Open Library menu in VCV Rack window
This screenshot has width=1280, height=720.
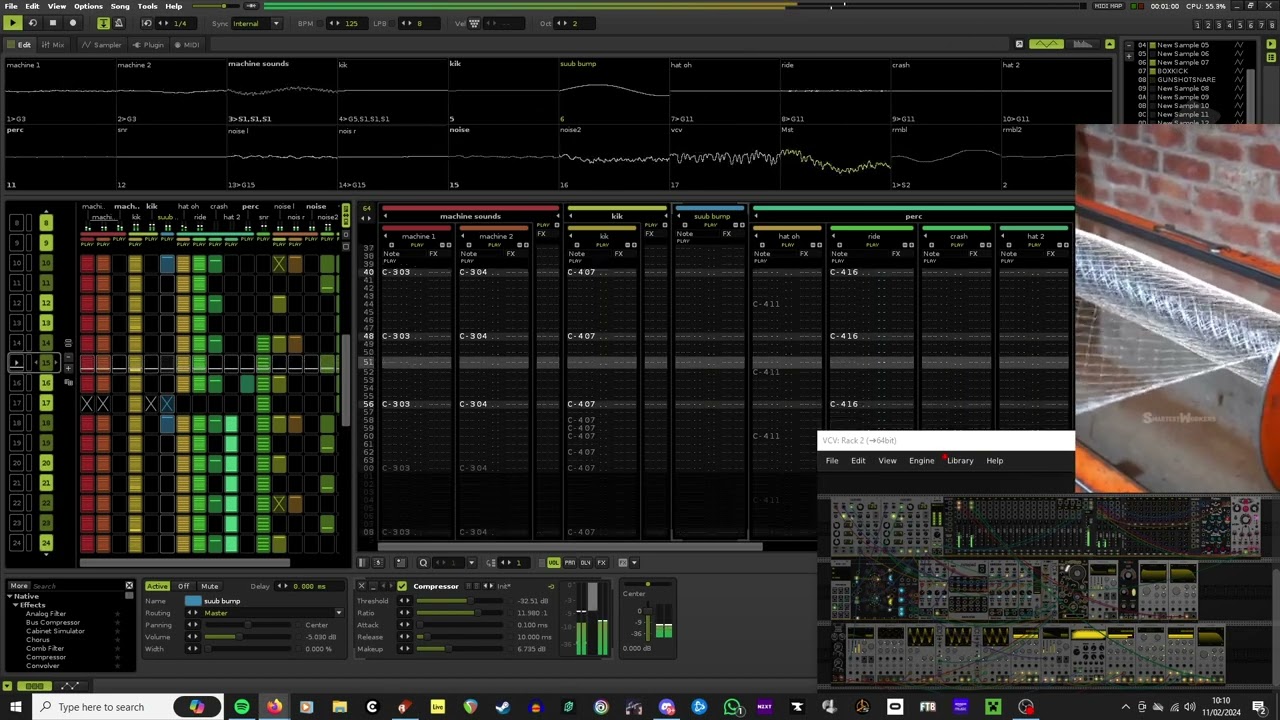click(960, 461)
